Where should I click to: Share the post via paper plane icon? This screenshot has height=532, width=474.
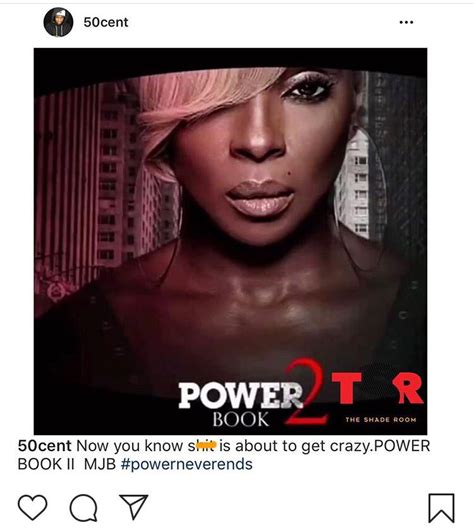(x=133, y=507)
